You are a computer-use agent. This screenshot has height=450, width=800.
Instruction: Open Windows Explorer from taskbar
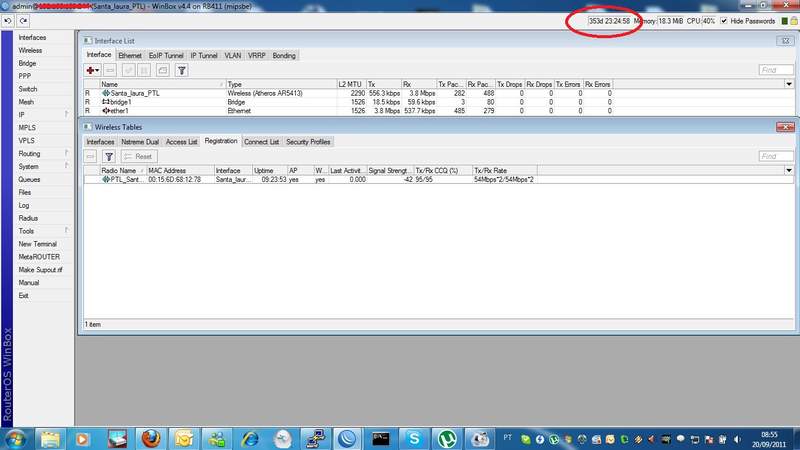(x=49, y=439)
